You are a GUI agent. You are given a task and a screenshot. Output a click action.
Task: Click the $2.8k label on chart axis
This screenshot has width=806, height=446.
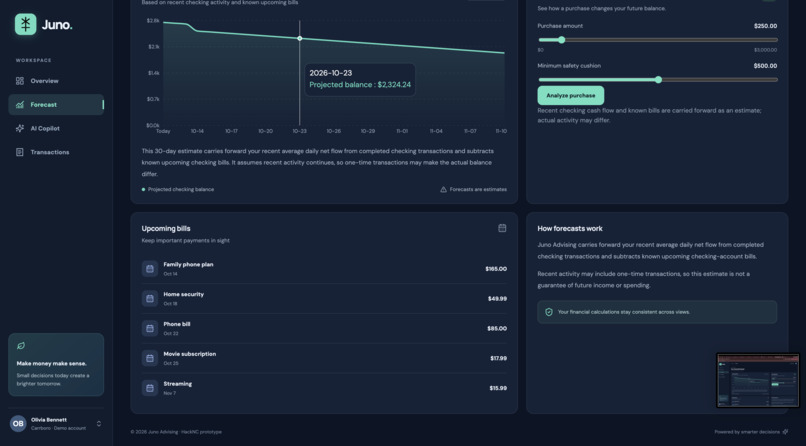(x=153, y=21)
